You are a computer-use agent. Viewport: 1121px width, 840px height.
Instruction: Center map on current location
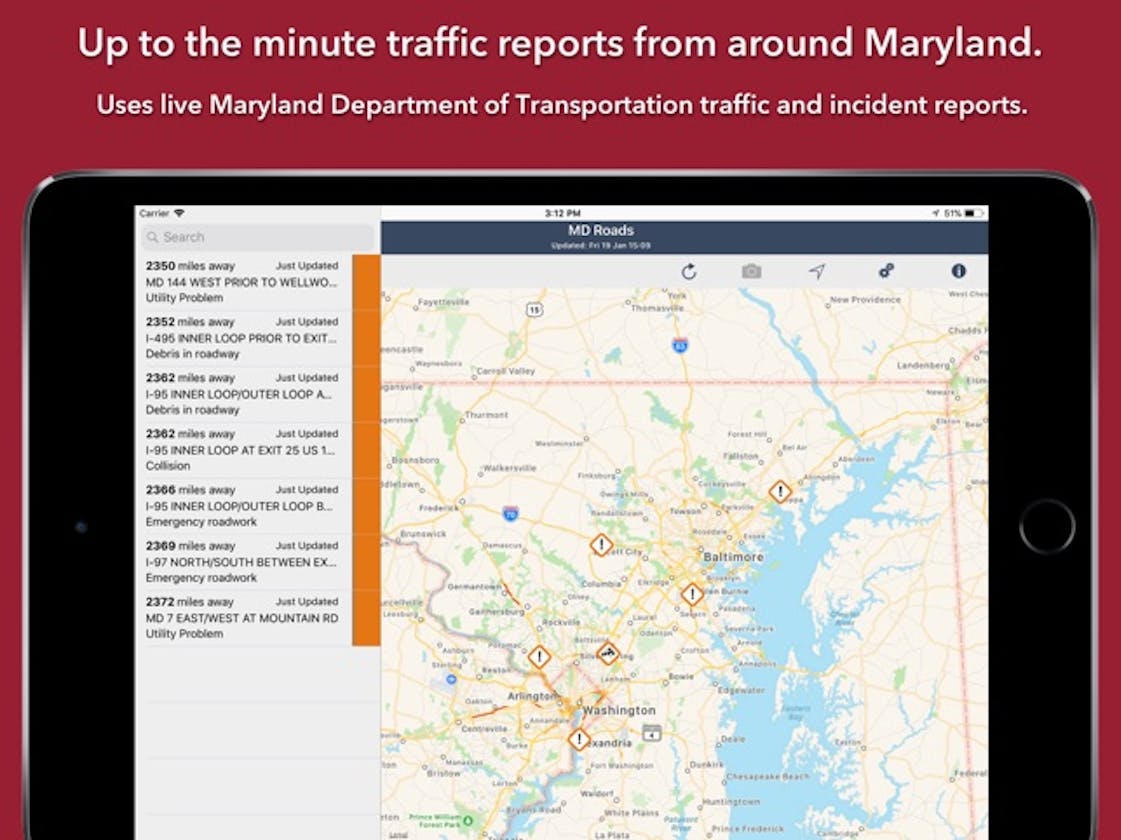pyautogui.click(x=814, y=269)
